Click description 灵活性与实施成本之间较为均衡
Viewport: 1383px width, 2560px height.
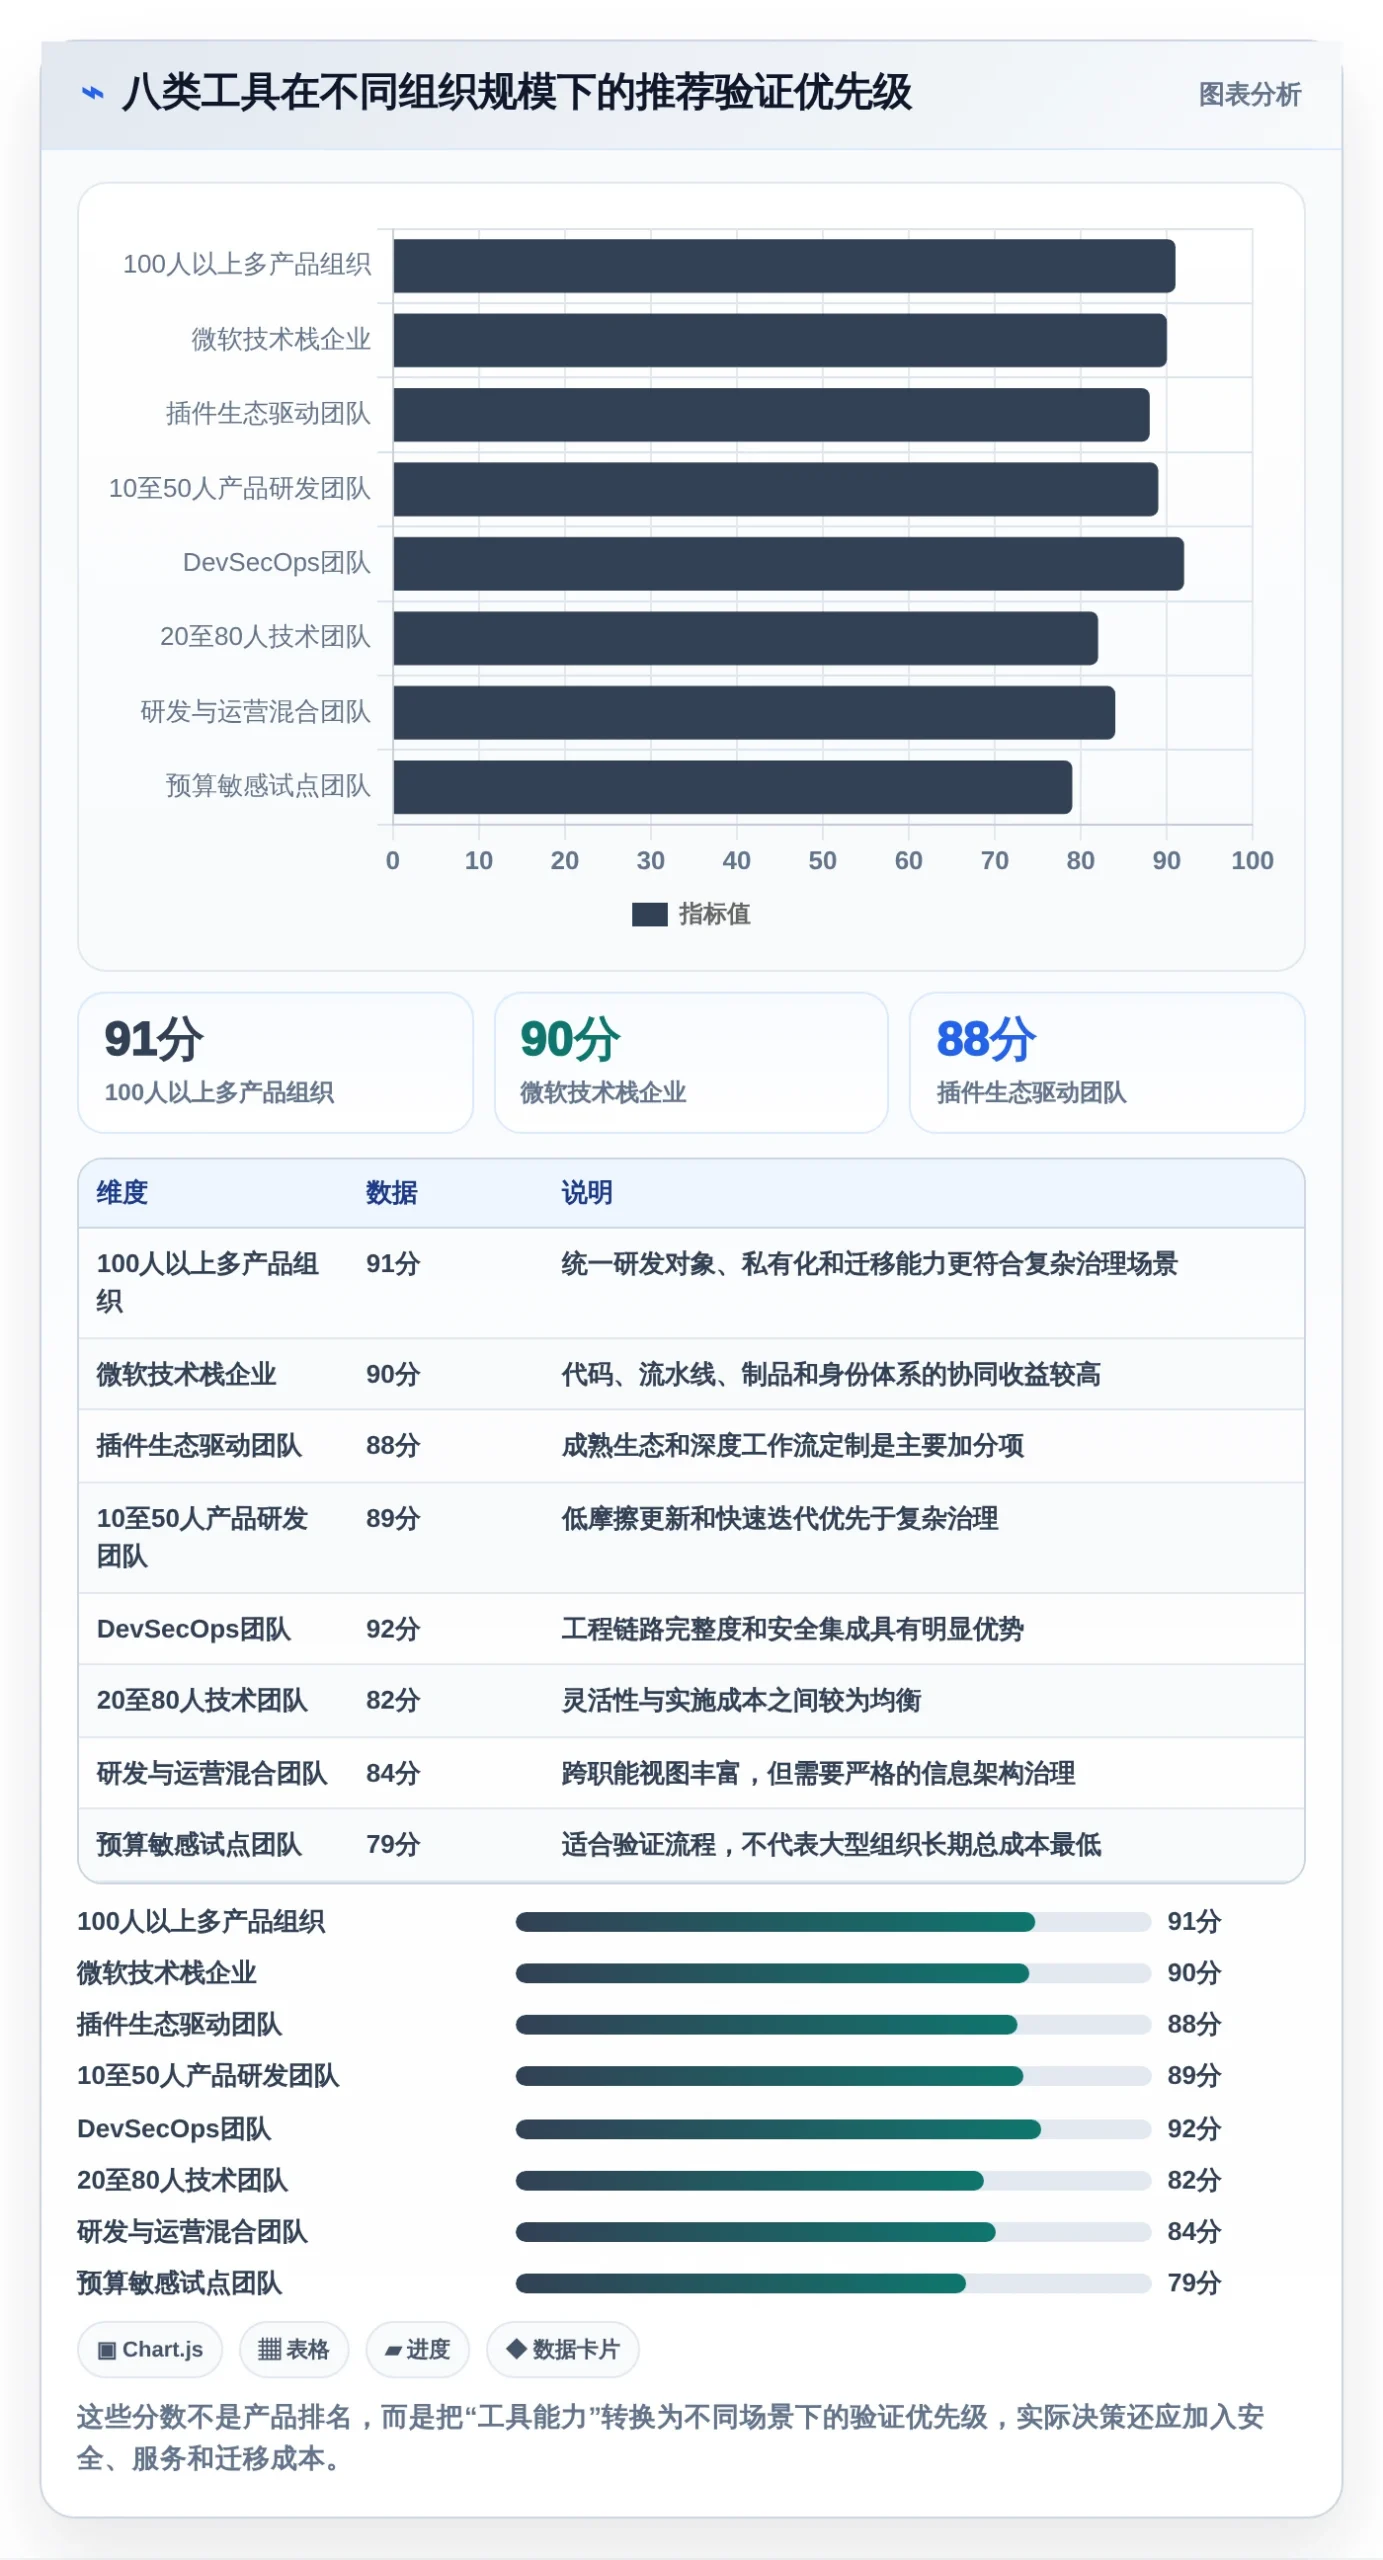tap(741, 1701)
